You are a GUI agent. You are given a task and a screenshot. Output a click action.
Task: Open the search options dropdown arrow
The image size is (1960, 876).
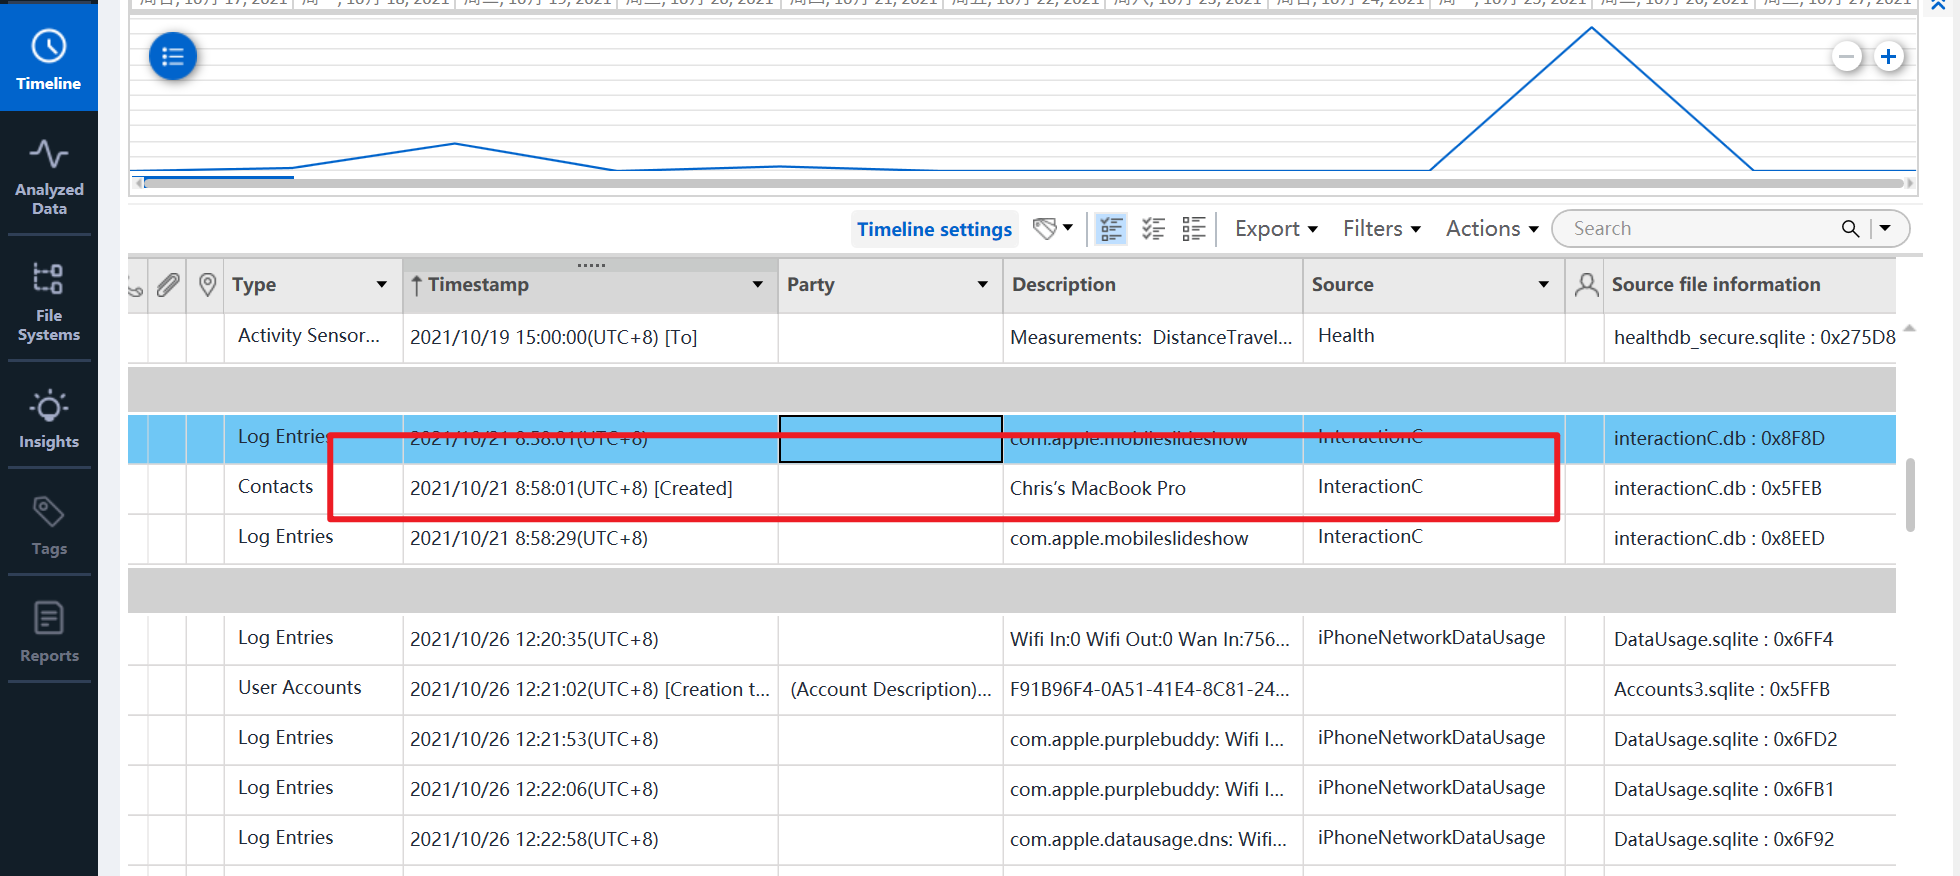pyautogui.click(x=1885, y=229)
